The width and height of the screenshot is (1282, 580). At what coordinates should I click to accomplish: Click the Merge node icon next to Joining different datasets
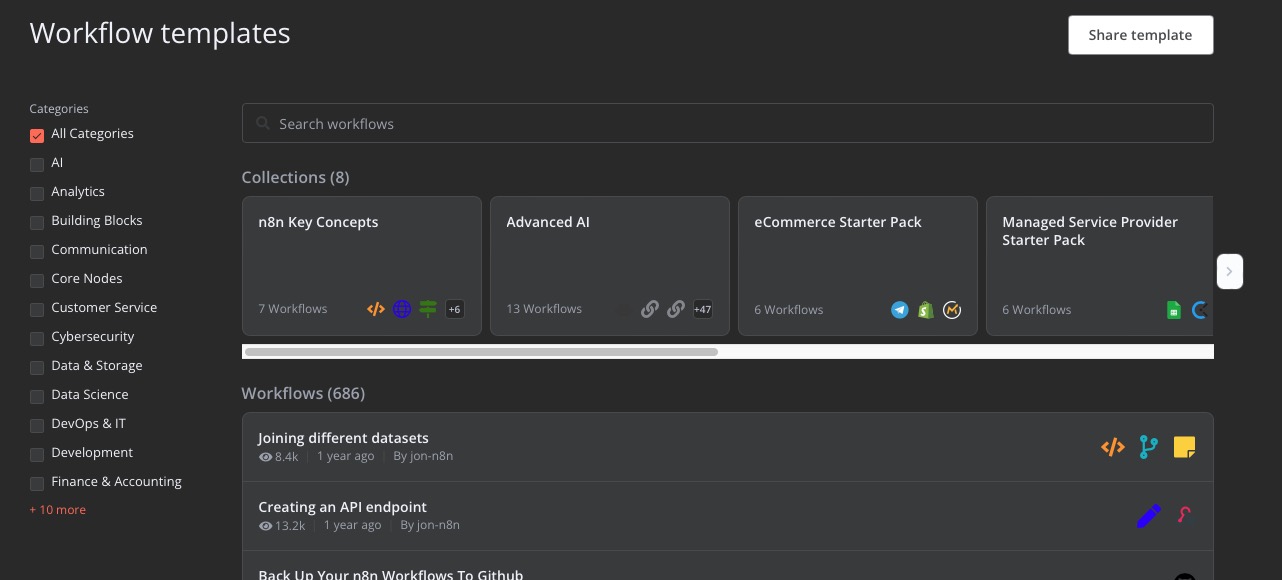tap(1148, 447)
